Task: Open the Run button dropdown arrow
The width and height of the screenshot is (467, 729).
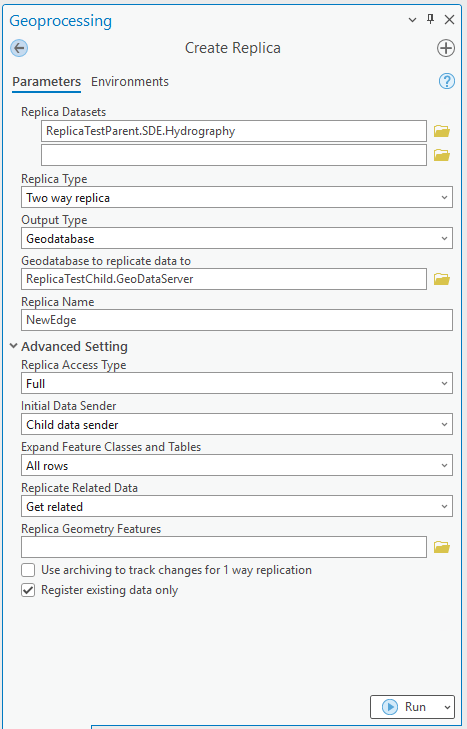Action: coord(447,707)
